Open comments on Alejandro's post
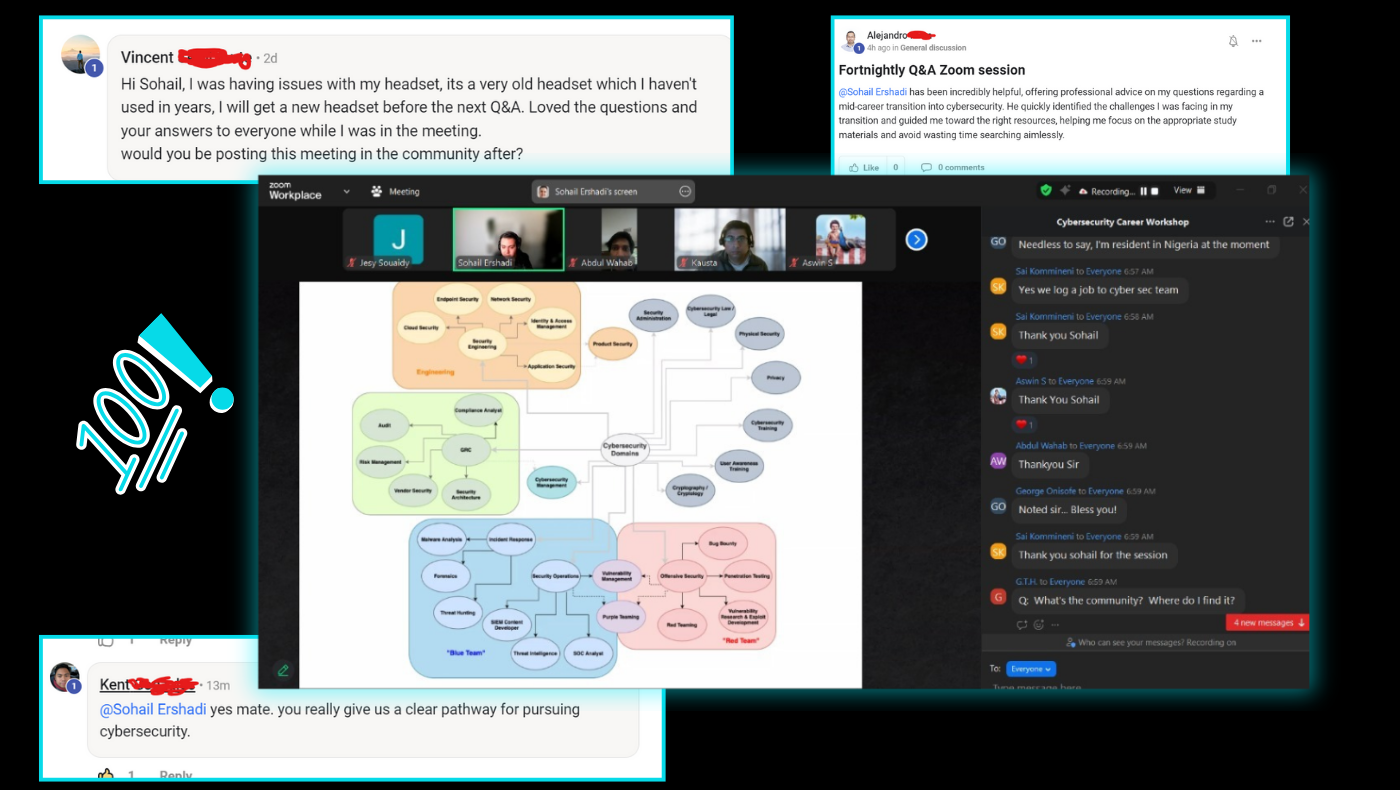The width and height of the screenshot is (1400, 790). click(x=953, y=167)
